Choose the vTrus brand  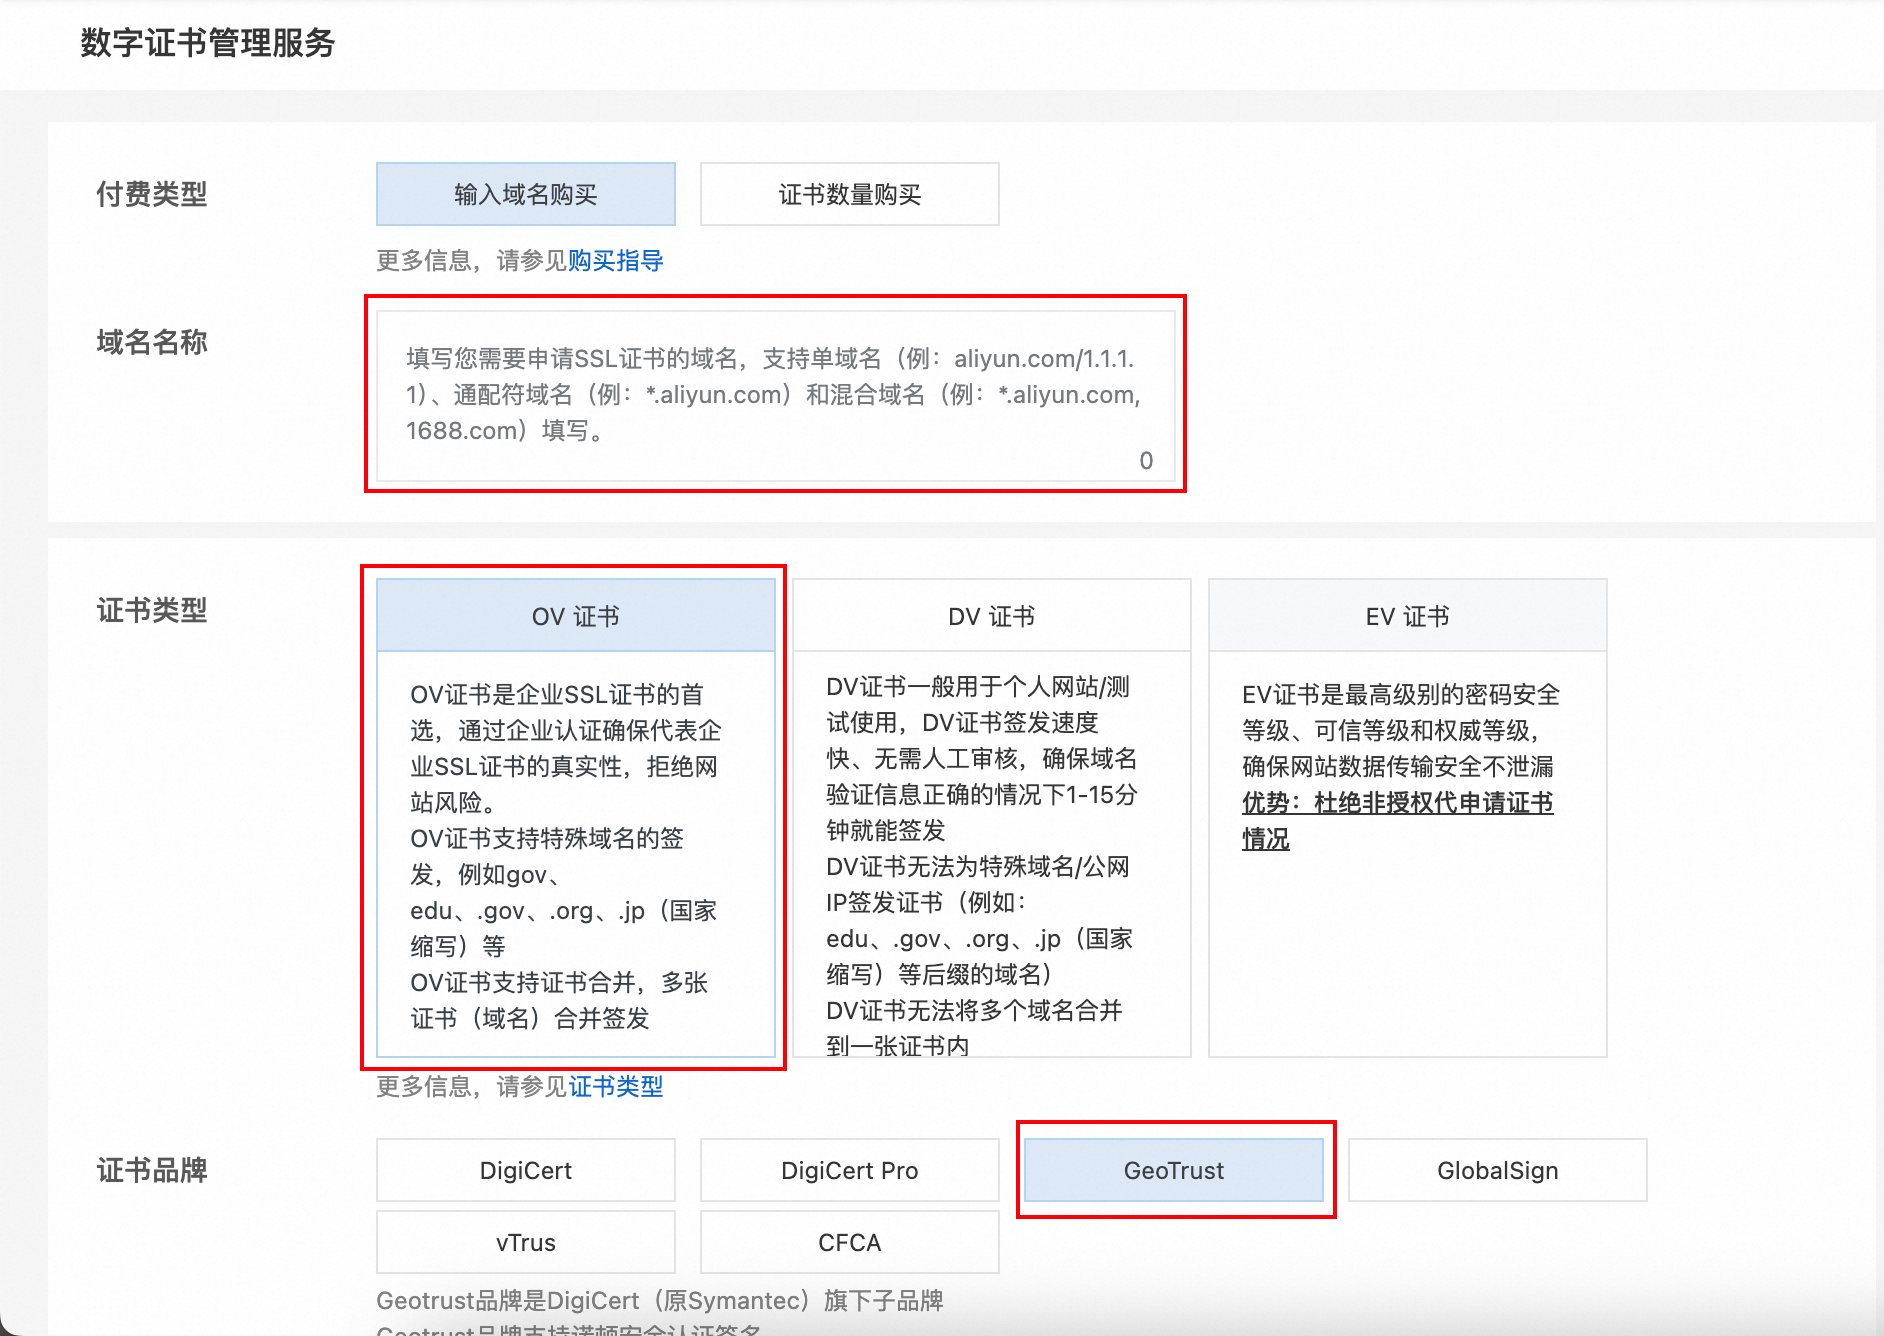[x=525, y=1242]
